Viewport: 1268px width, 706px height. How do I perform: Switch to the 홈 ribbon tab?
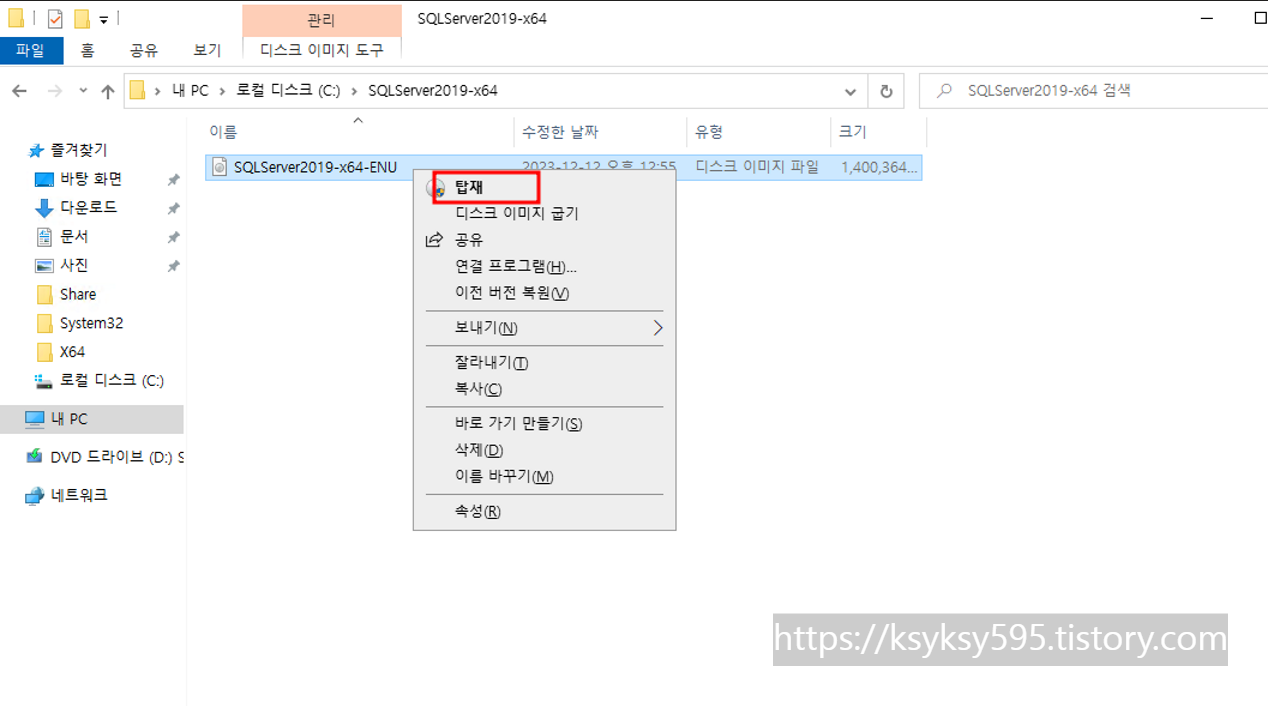pyautogui.click(x=88, y=50)
